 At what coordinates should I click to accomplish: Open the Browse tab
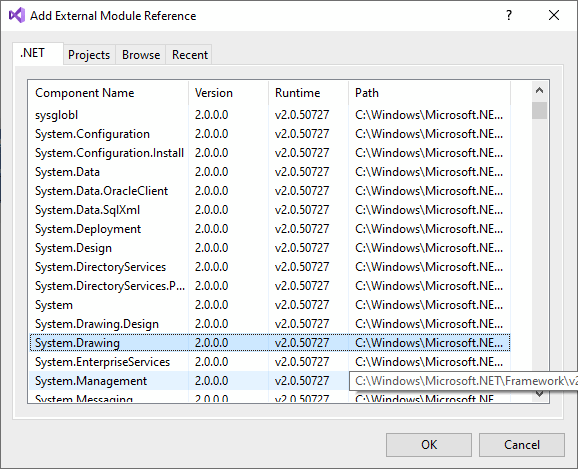pyautogui.click(x=141, y=55)
